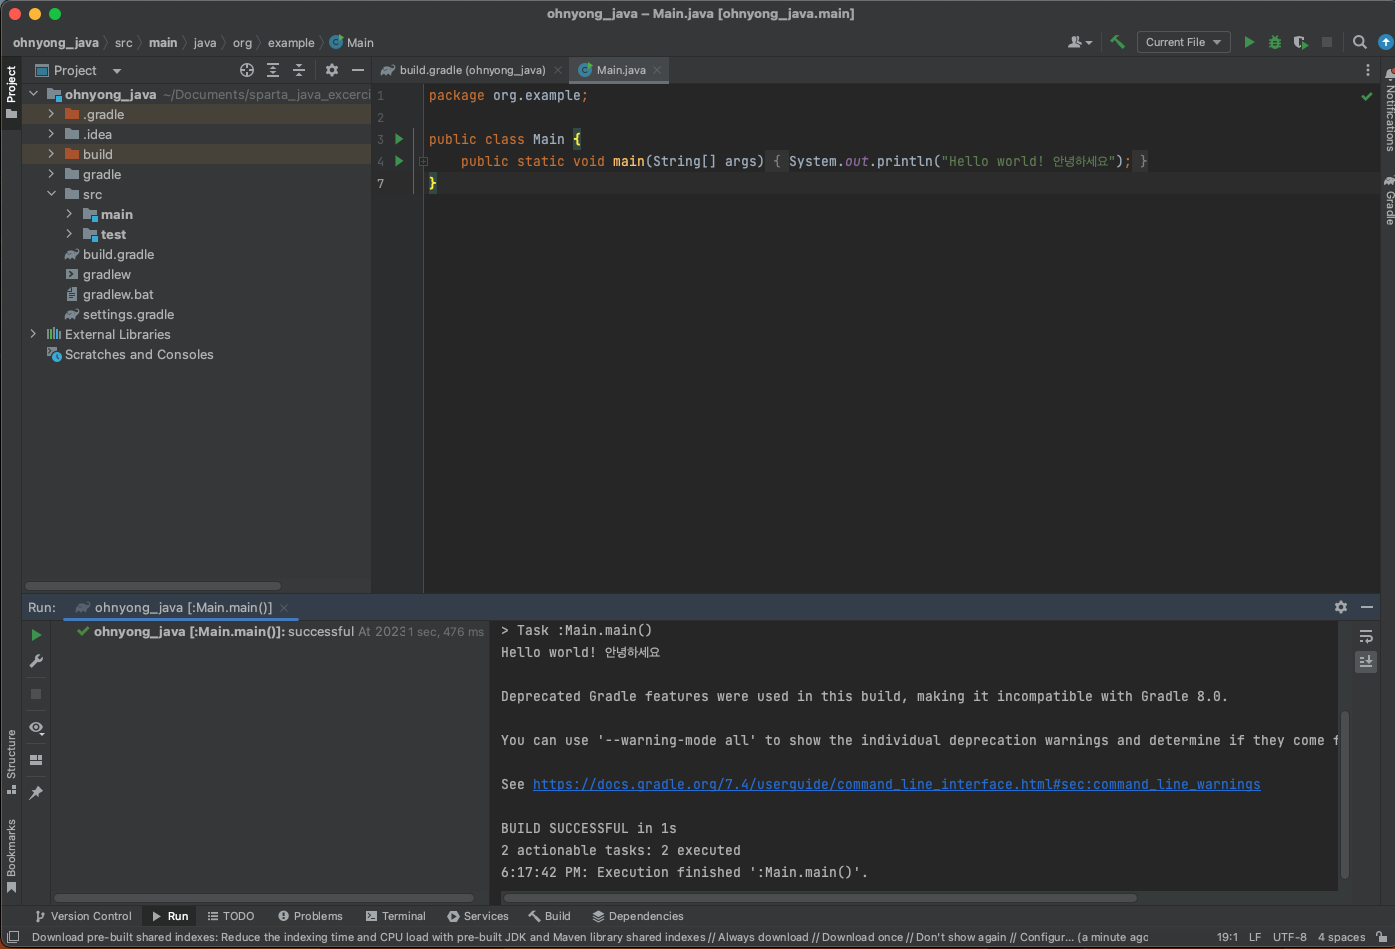Image resolution: width=1395 pixels, height=949 pixels.
Task: Click 4 spaces indent setting
Action: click(x=1341, y=937)
